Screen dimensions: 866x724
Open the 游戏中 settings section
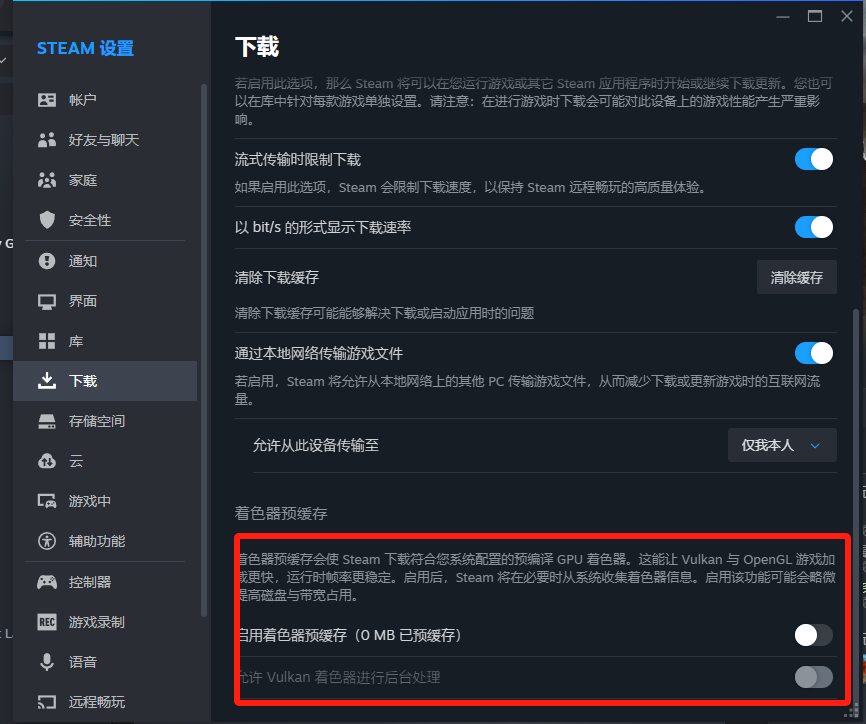click(x=105, y=501)
